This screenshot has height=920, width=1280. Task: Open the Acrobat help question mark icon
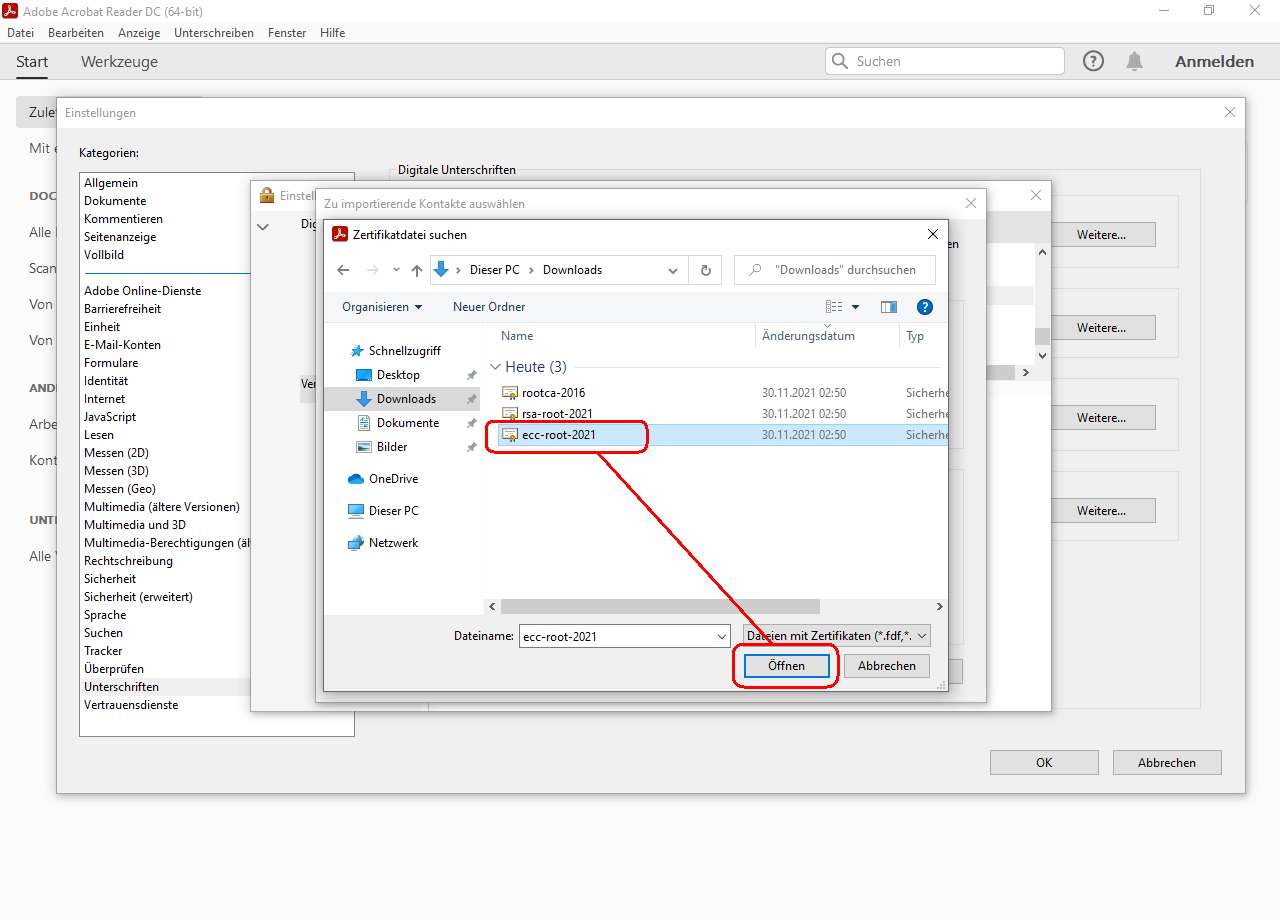(x=1093, y=62)
